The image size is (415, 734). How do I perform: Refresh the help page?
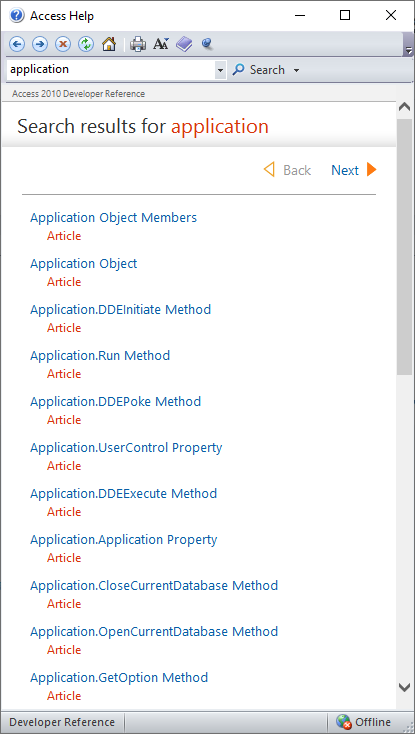(86, 44)
